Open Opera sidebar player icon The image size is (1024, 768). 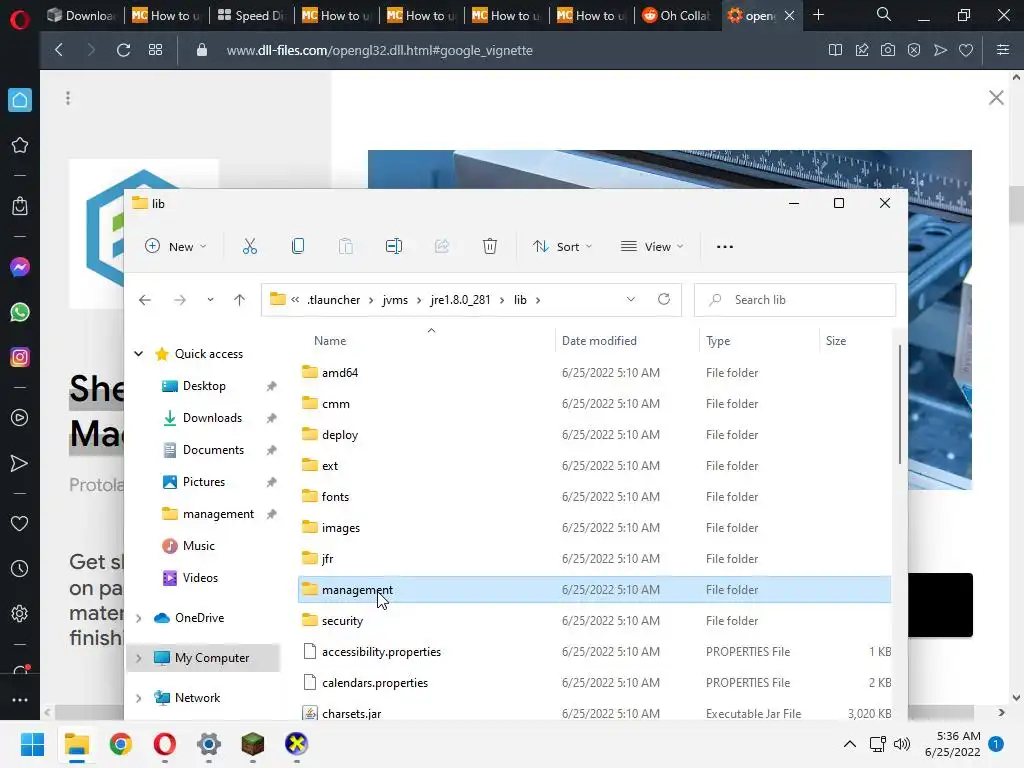[20, 418]
